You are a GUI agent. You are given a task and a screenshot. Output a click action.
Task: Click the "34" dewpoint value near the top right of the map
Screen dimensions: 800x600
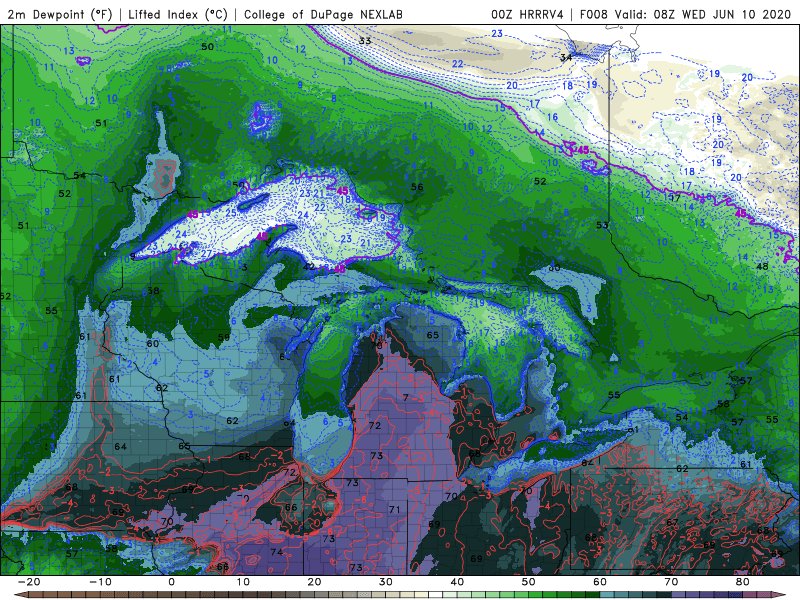[x=566, y=58]
